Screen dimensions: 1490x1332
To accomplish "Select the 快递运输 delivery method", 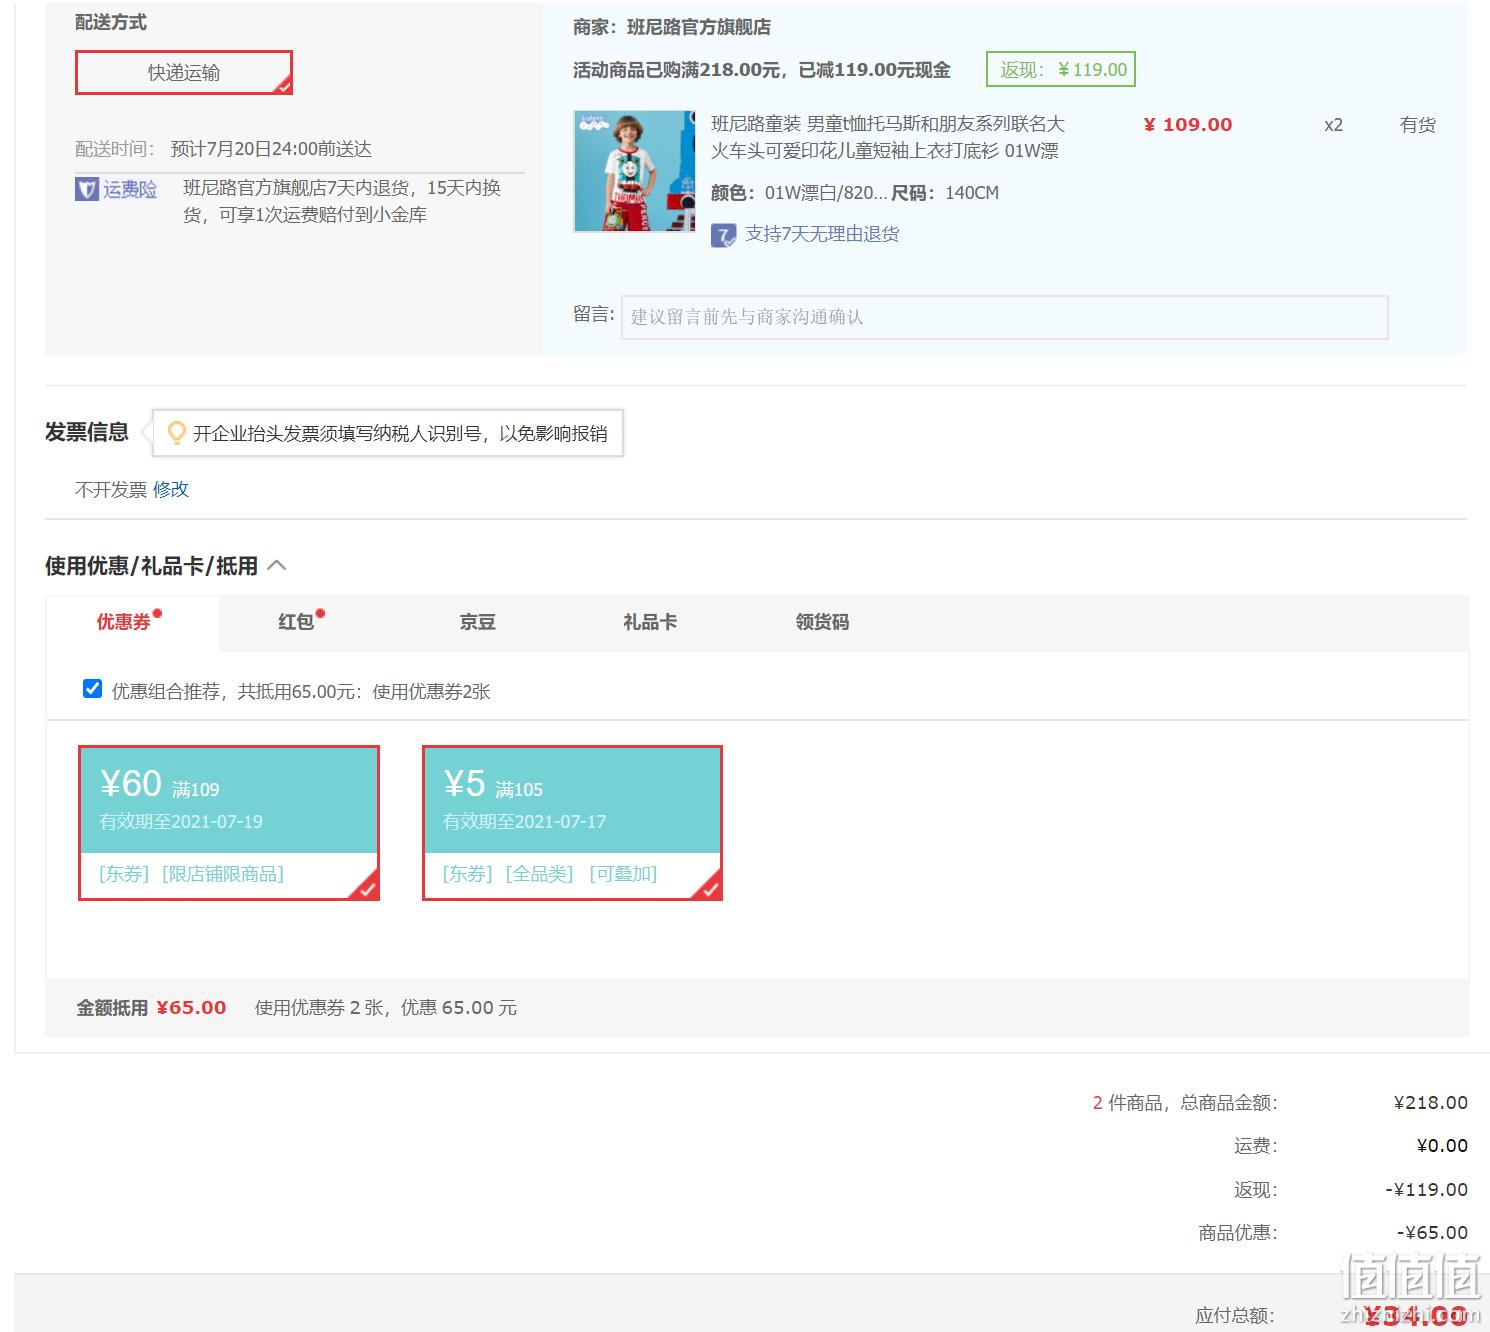I will pyautogui.click(x=184, y=73).
